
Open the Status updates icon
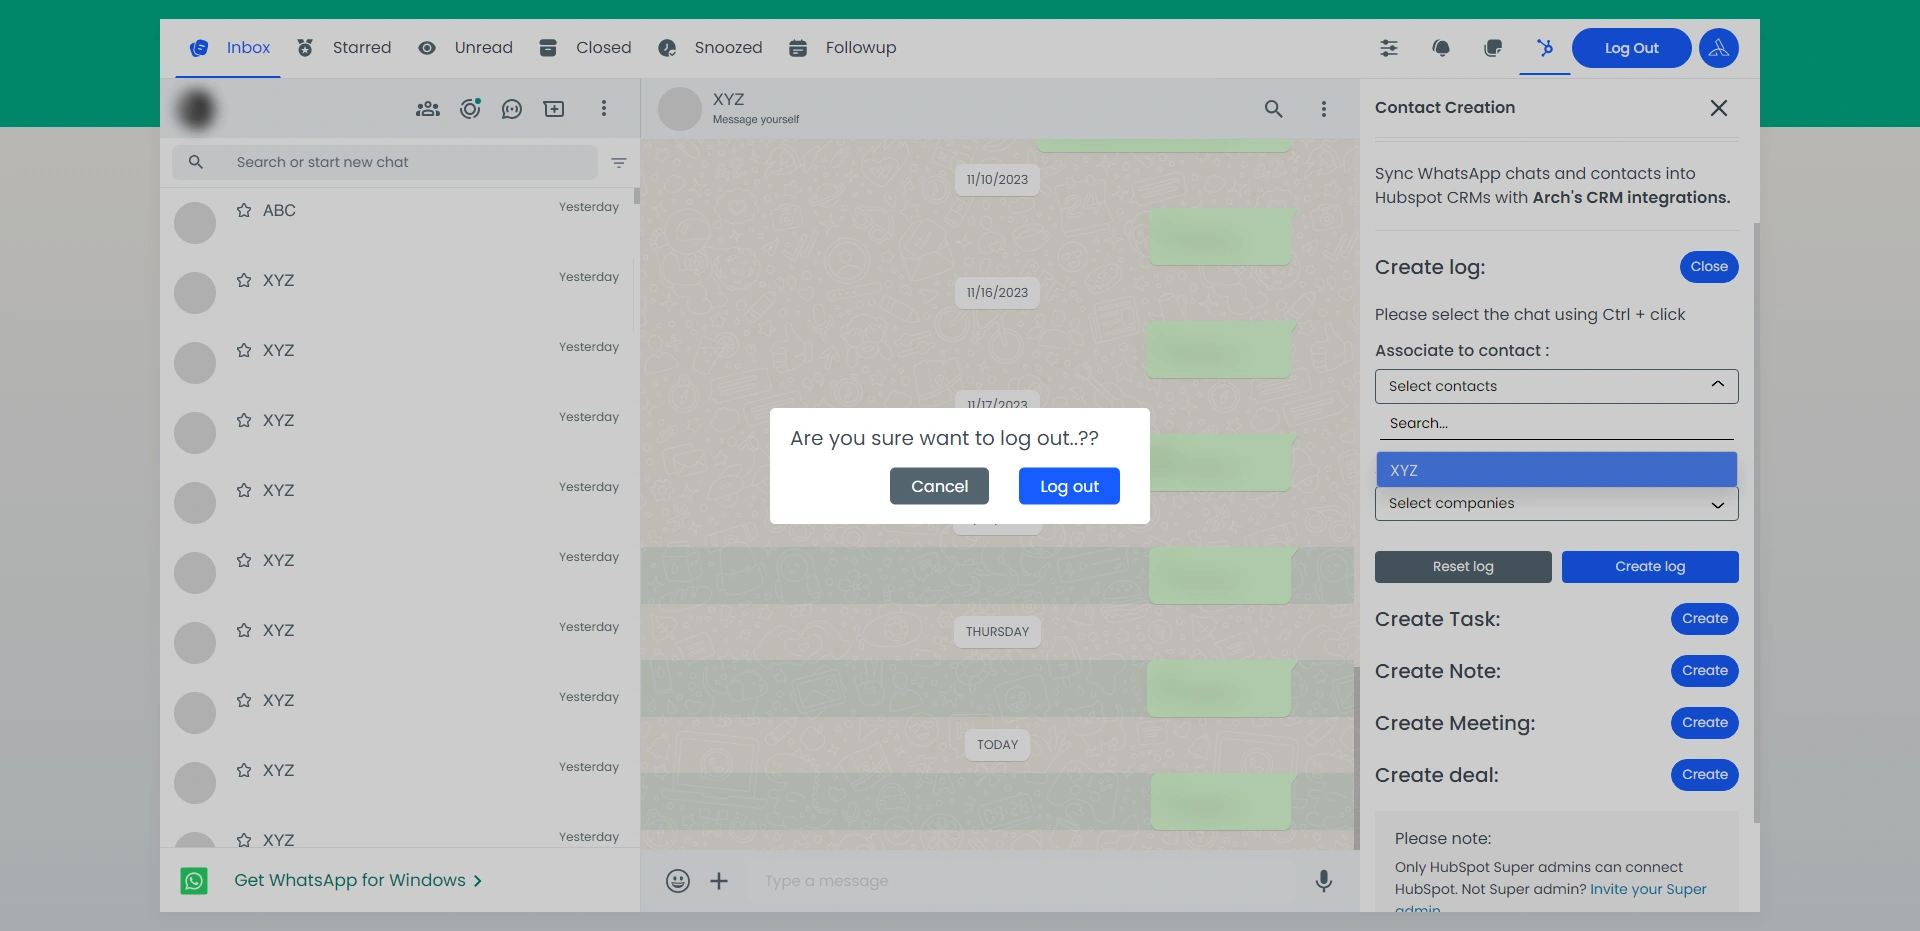(470, 109)
